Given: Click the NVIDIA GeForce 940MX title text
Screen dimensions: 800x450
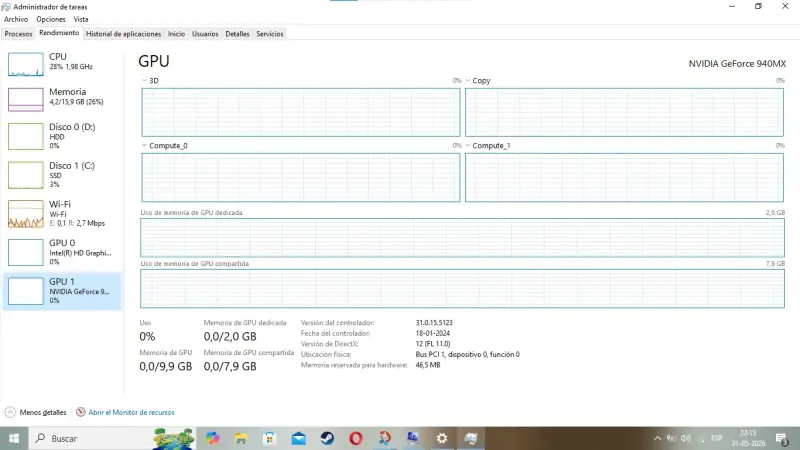Looking at the screenshot, I should [x=737, y=64].
